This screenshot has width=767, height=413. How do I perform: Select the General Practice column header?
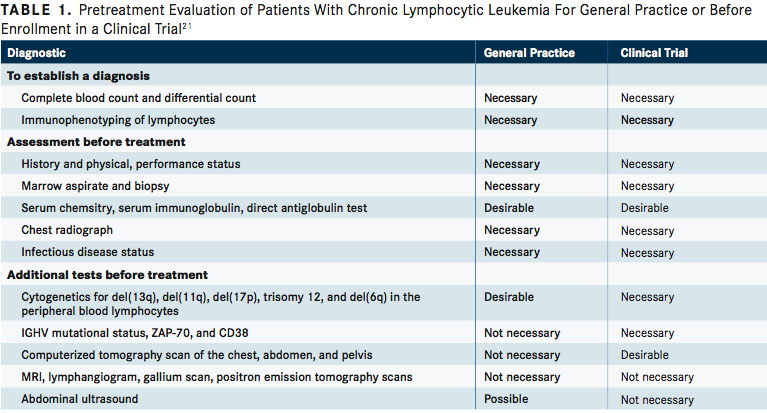point(529,53)
